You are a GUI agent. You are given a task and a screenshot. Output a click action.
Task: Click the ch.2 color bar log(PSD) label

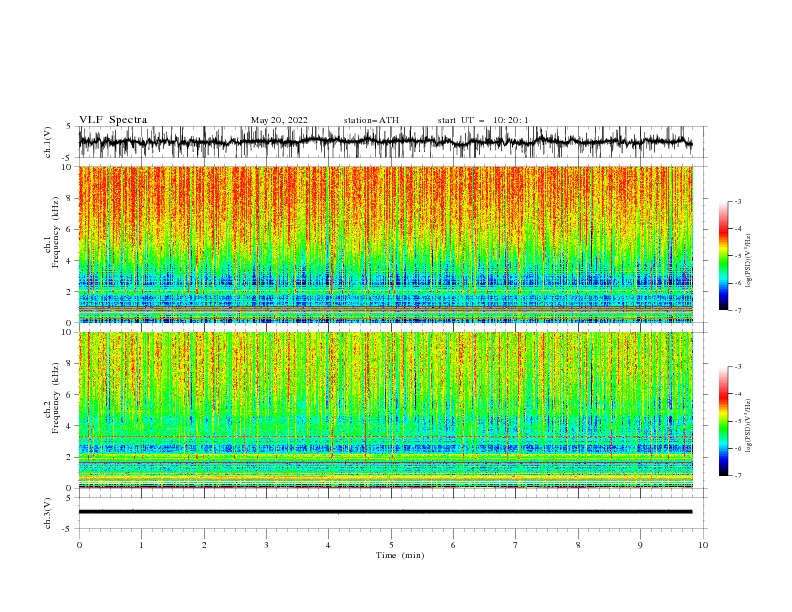pyautogui.click(x=748, y=426)
